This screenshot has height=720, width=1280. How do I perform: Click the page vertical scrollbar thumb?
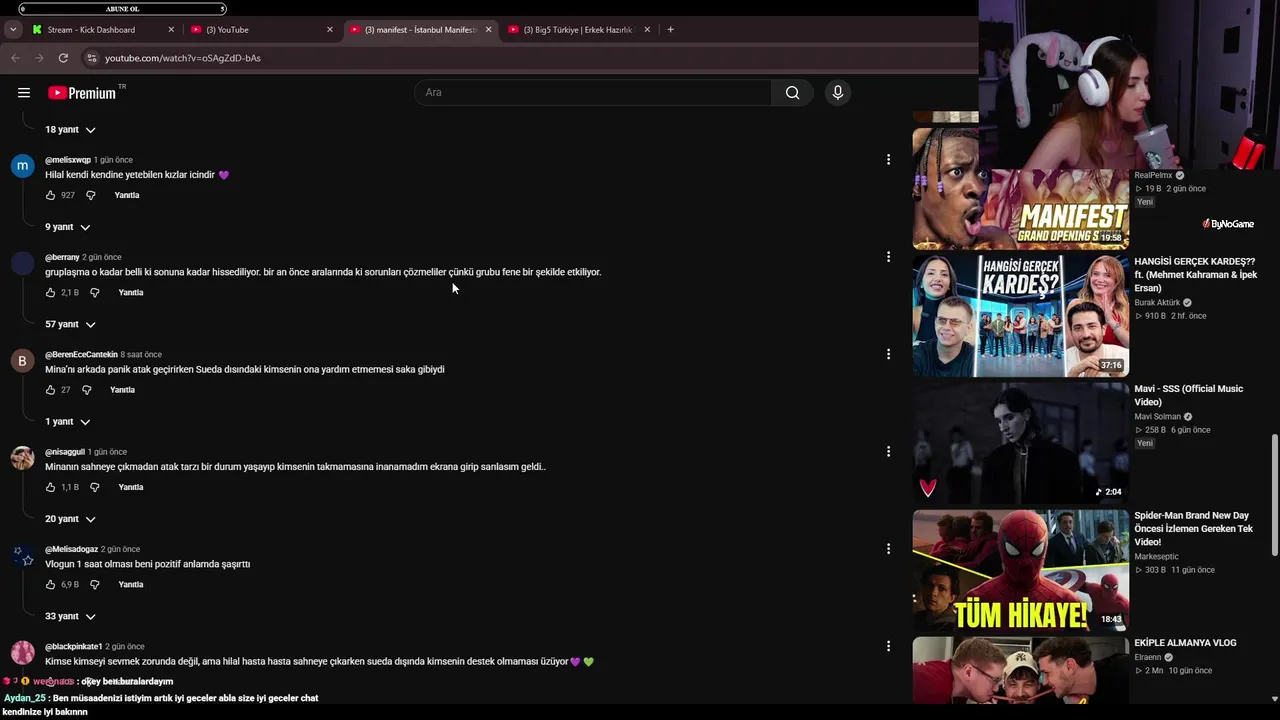click(x=1274, y=495)
